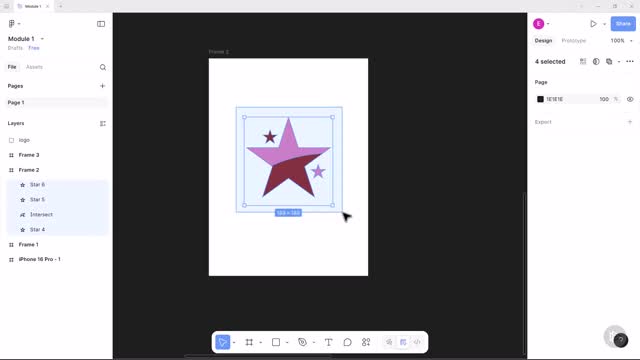Open Move tool options dropdown arrow
Viewport: 640px width, 360px height.
tap(234, 342)
